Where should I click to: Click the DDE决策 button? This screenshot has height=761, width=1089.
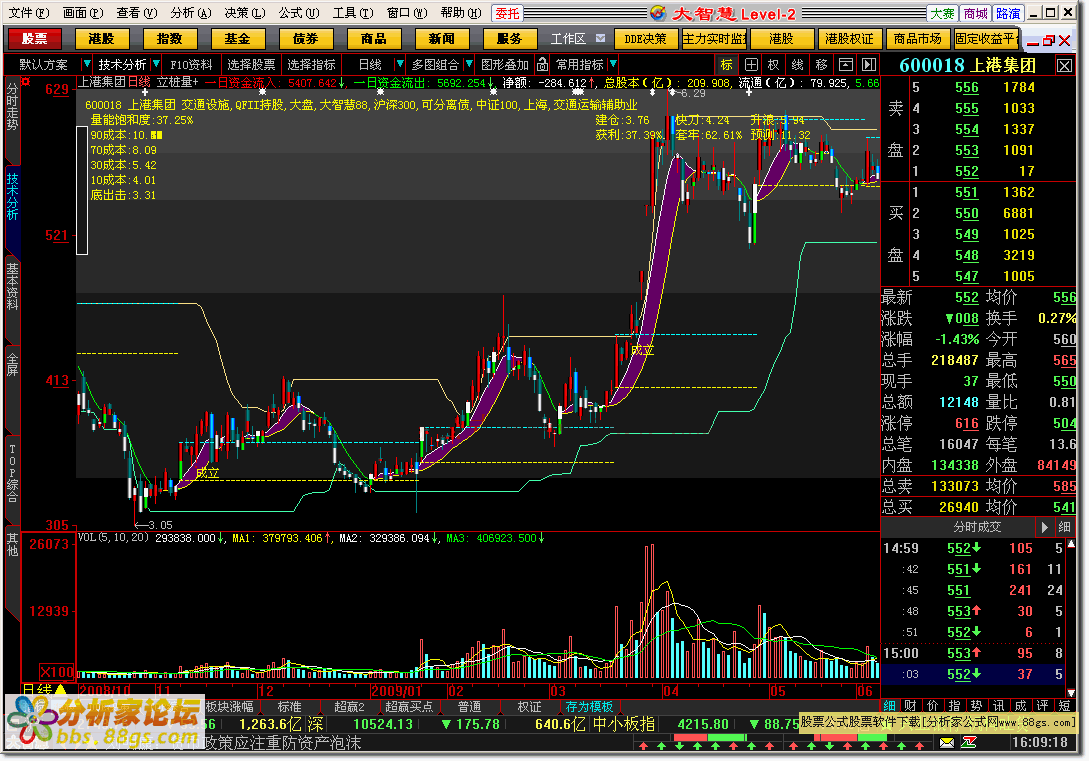pyautogui.click(x=645, y=39)
